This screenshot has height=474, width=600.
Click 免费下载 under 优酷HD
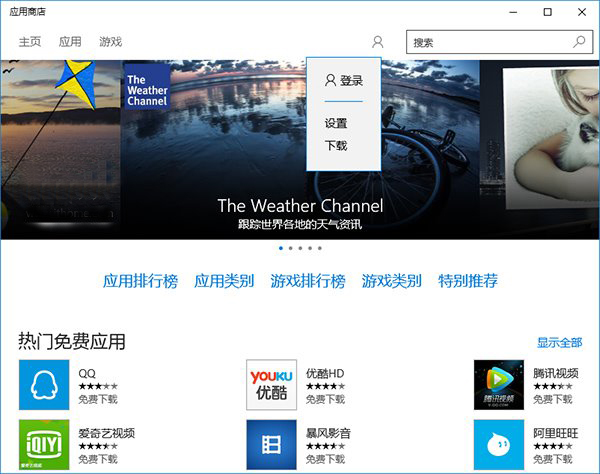point(325,399)
